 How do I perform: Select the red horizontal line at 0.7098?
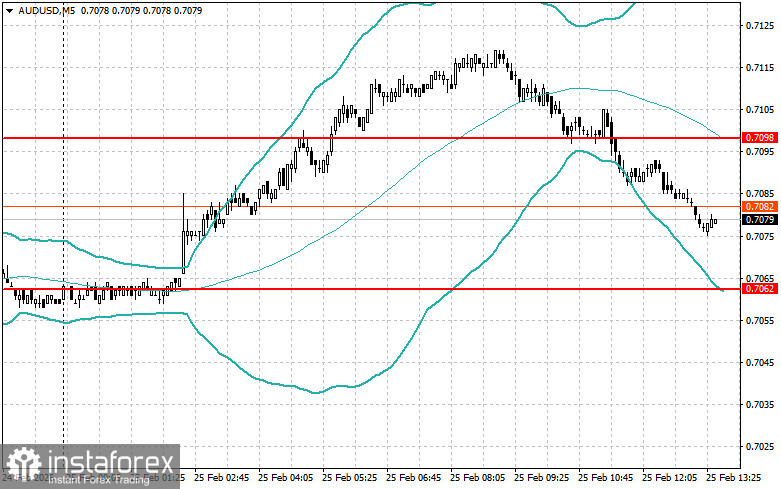(371, 137)
